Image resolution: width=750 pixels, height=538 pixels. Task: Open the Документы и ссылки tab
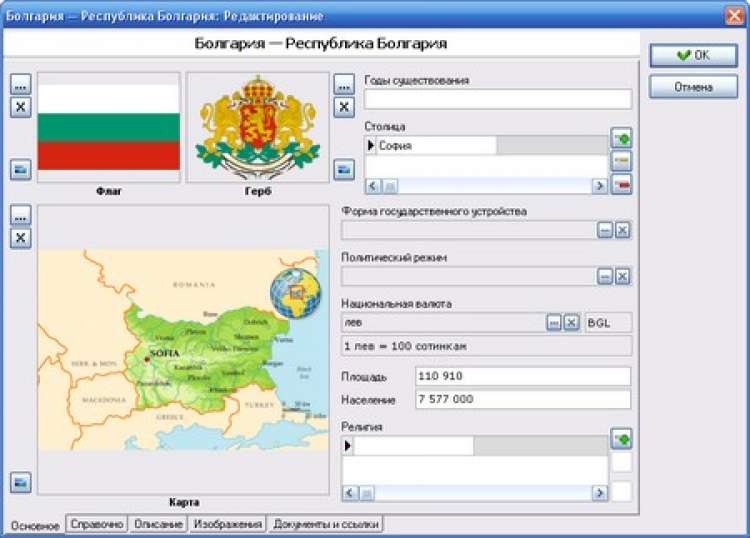326,524
